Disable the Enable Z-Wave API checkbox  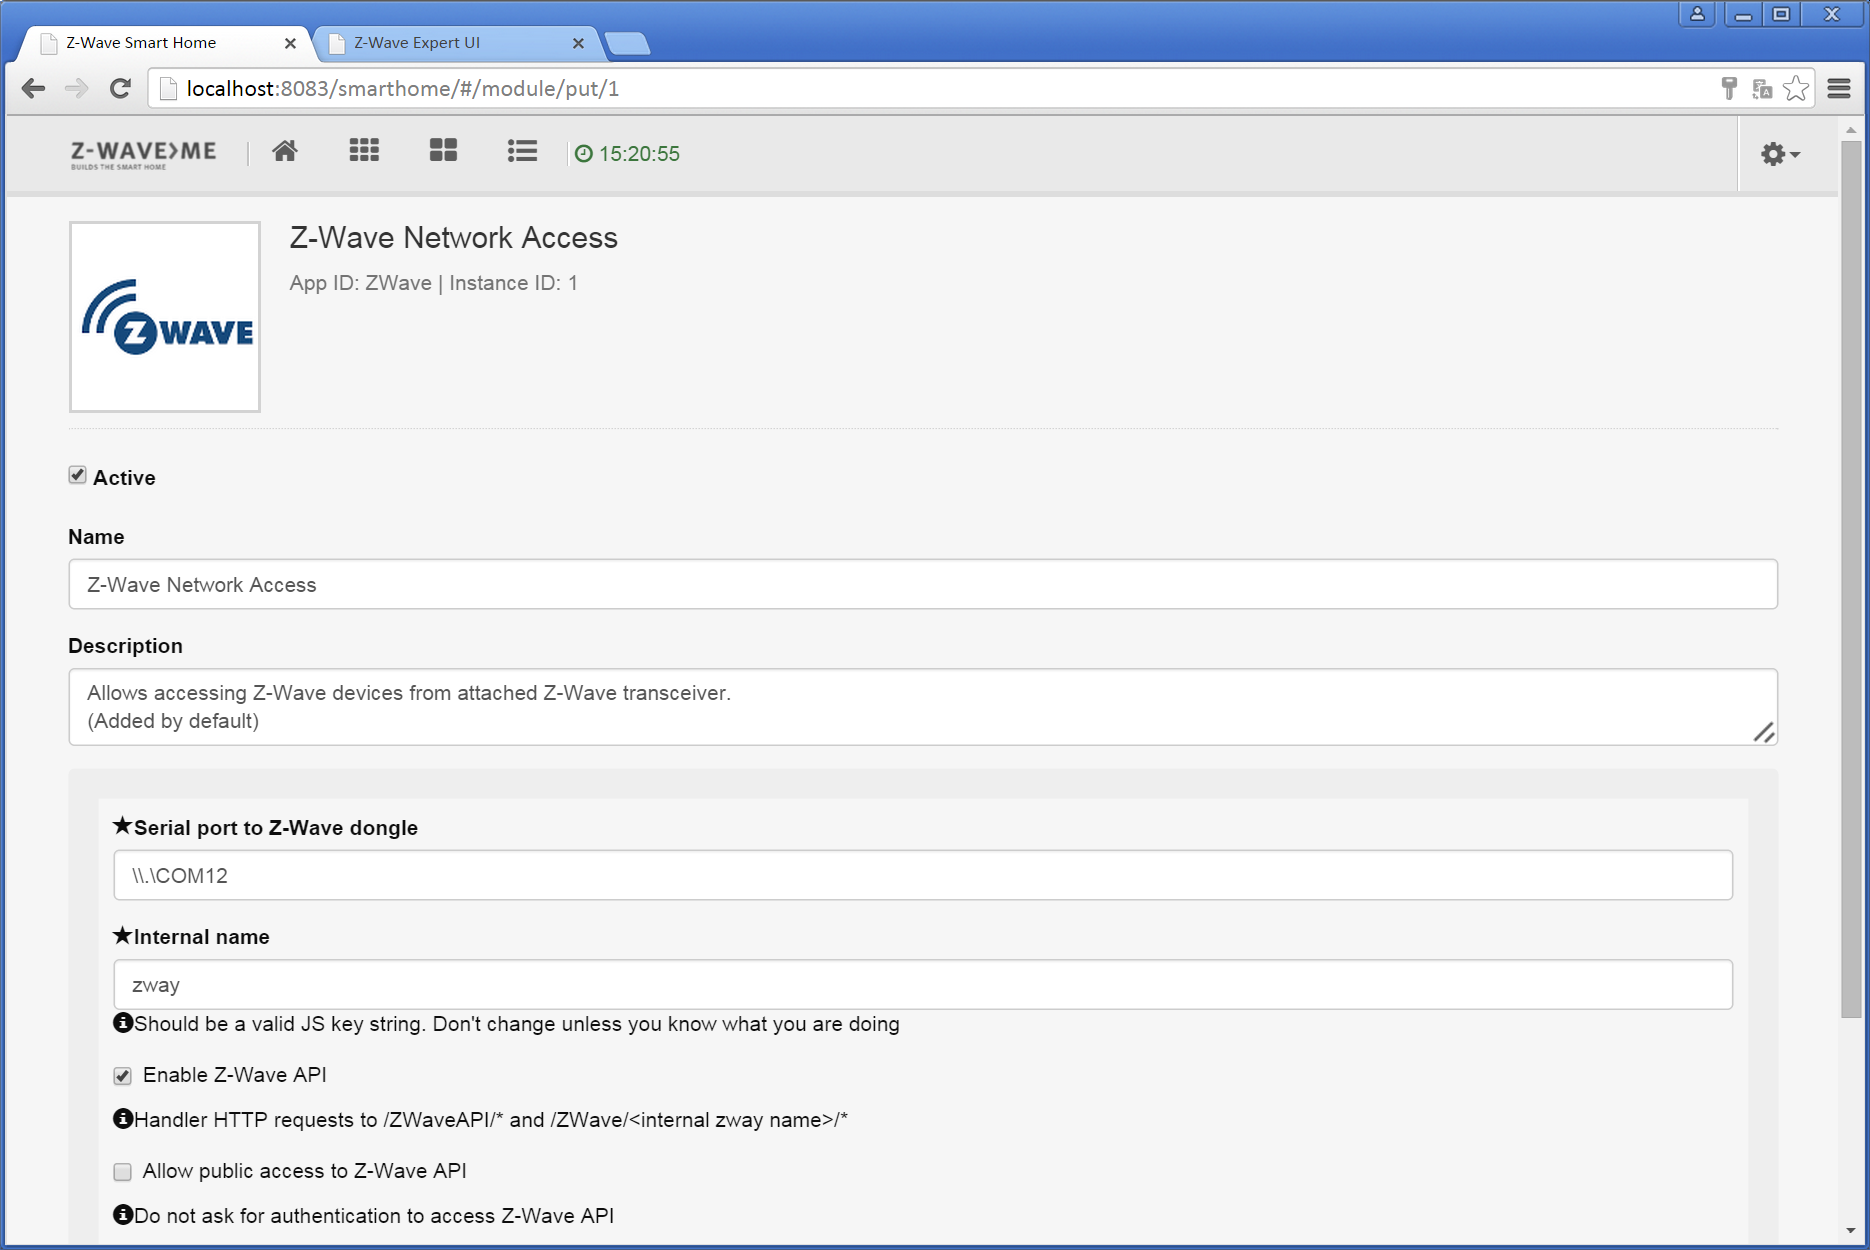tap(123, 1076)
